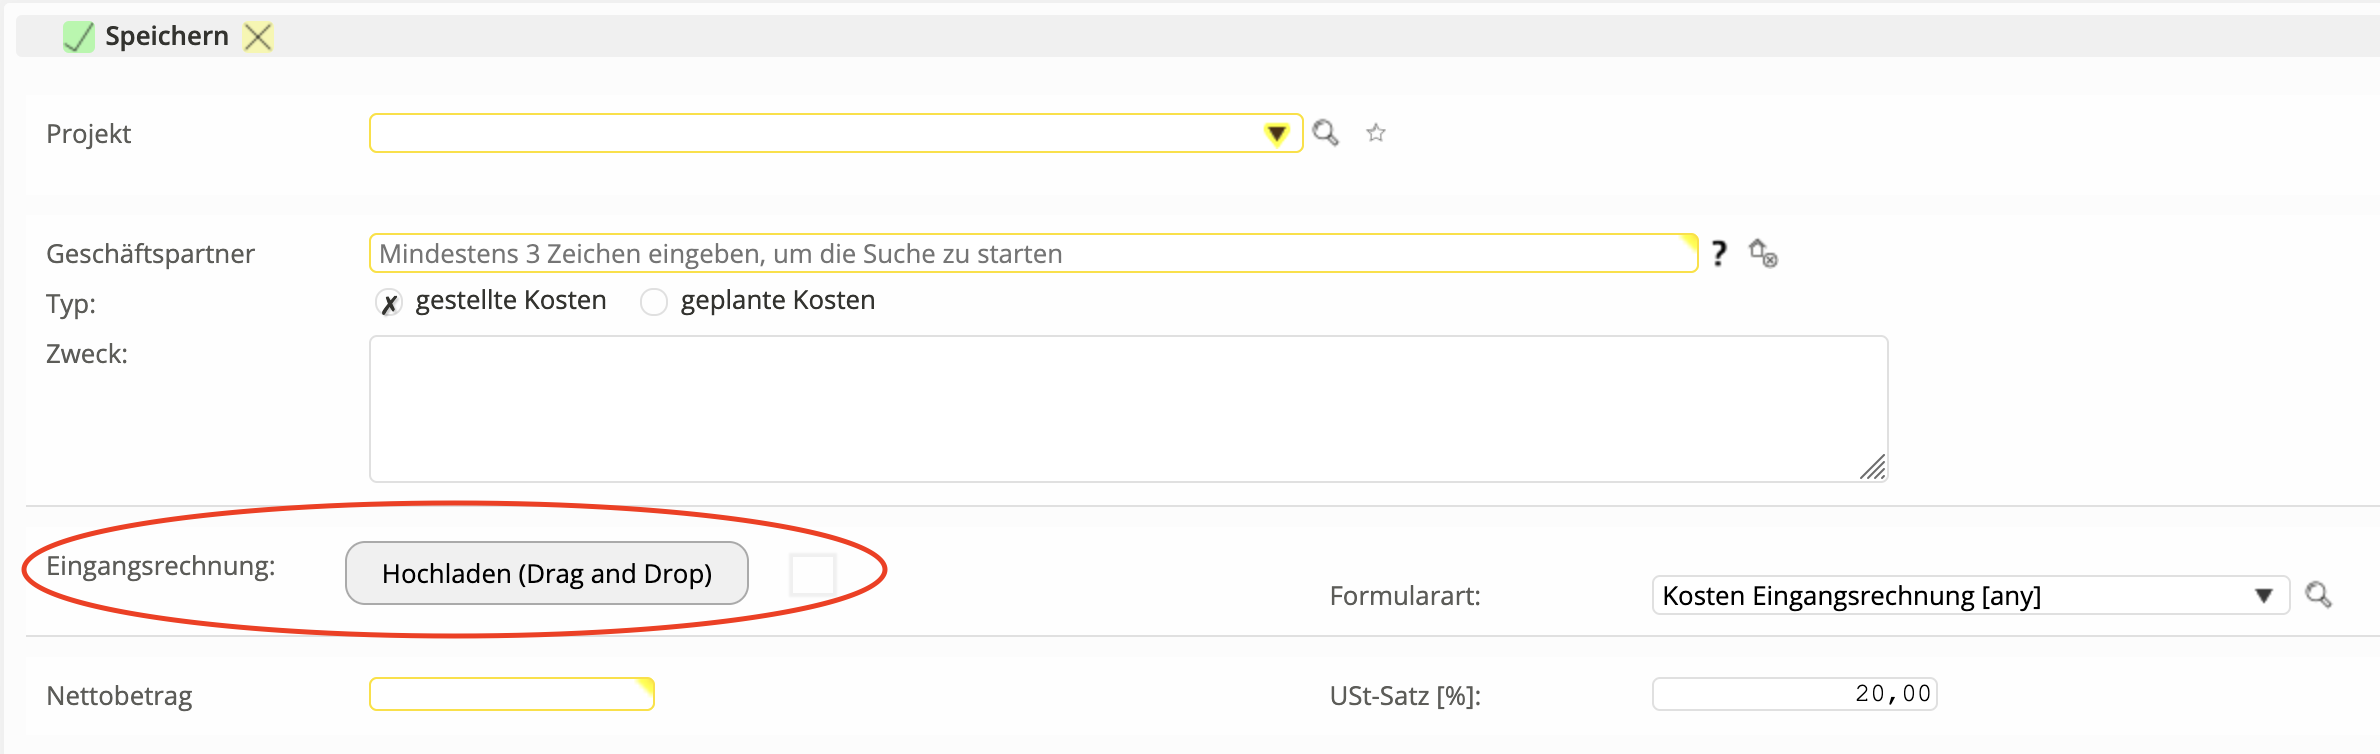
Task: Click the green checkmark Speichern icon
Action: tap(78, 37)
